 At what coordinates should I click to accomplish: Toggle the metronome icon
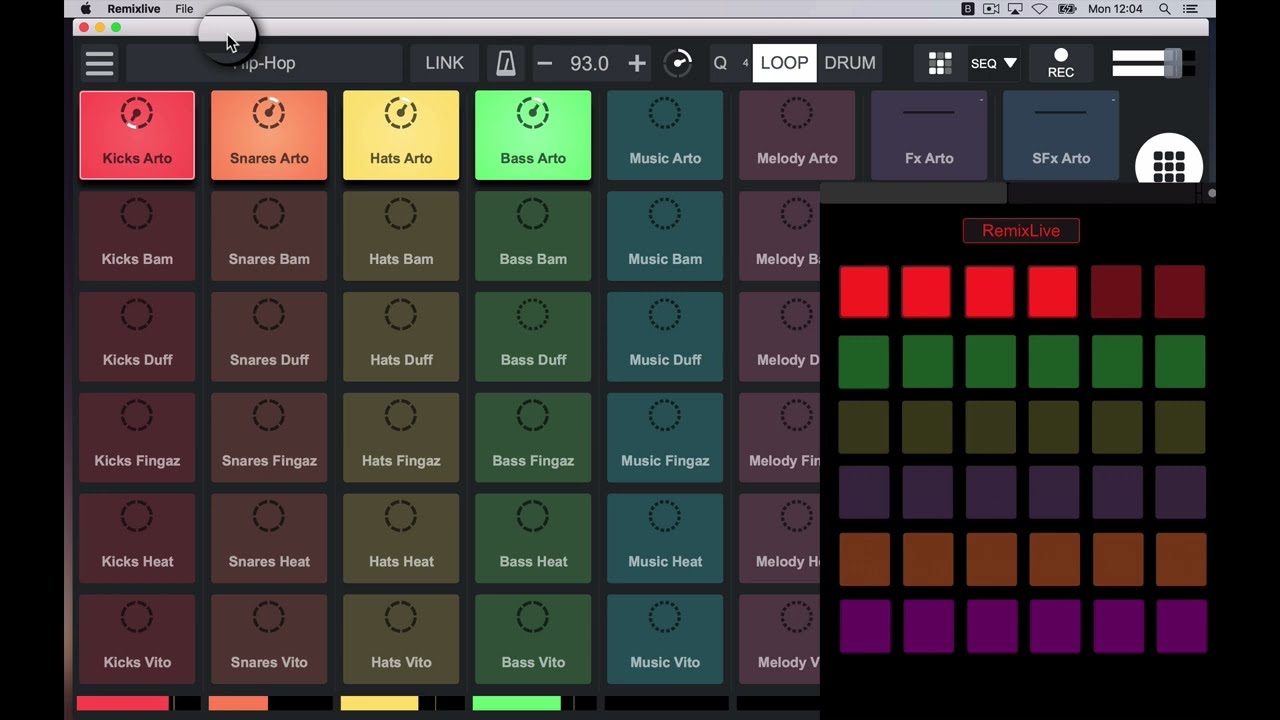coord(506,63)
